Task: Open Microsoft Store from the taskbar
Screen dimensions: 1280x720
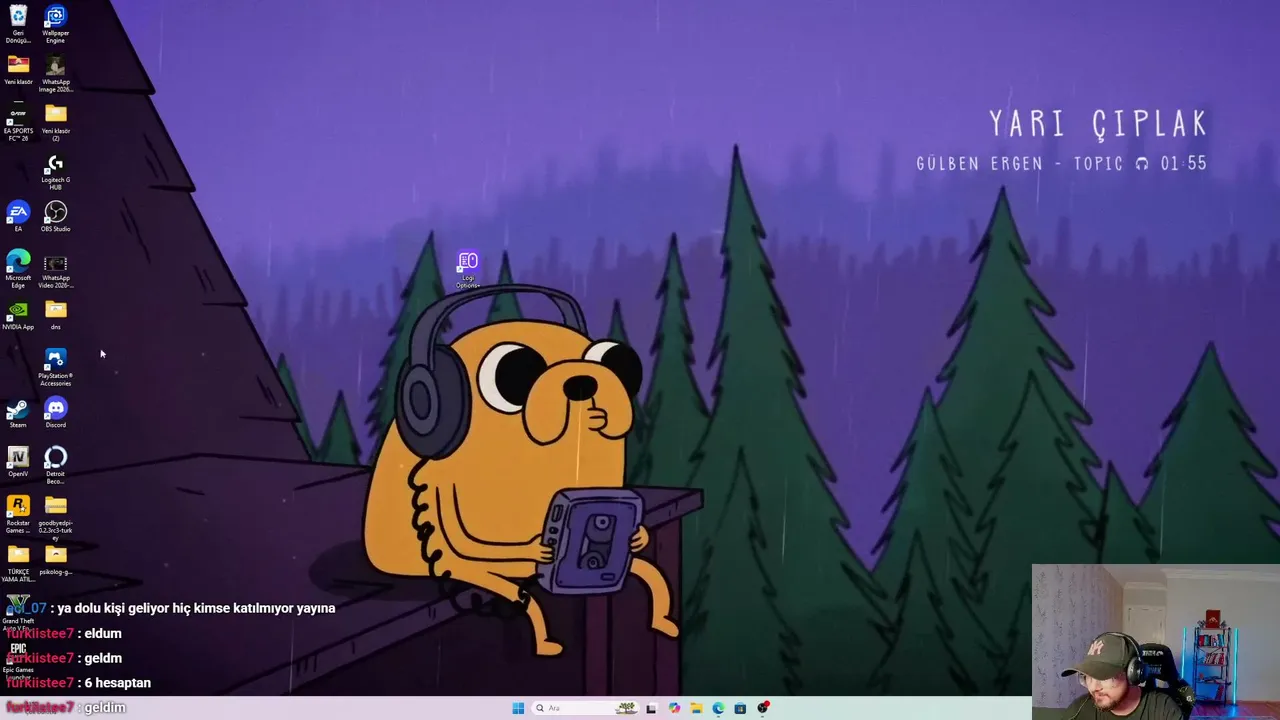Action: tap(740, 708)
